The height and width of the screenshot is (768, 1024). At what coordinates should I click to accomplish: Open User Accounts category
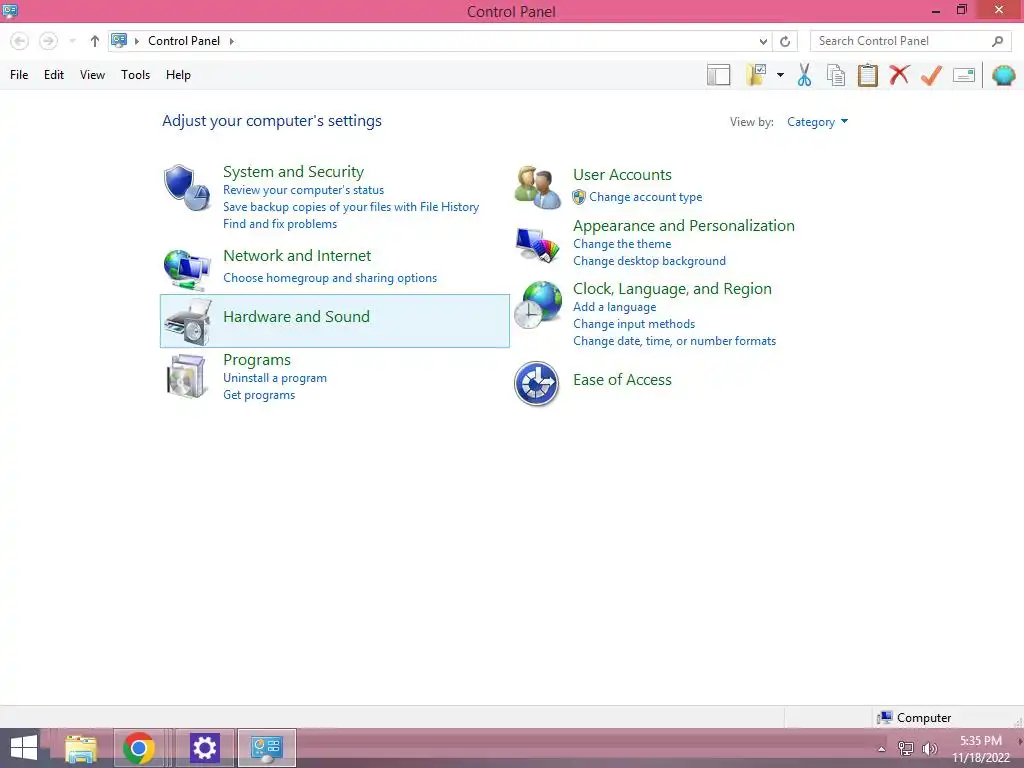click(x=622, y=175)
